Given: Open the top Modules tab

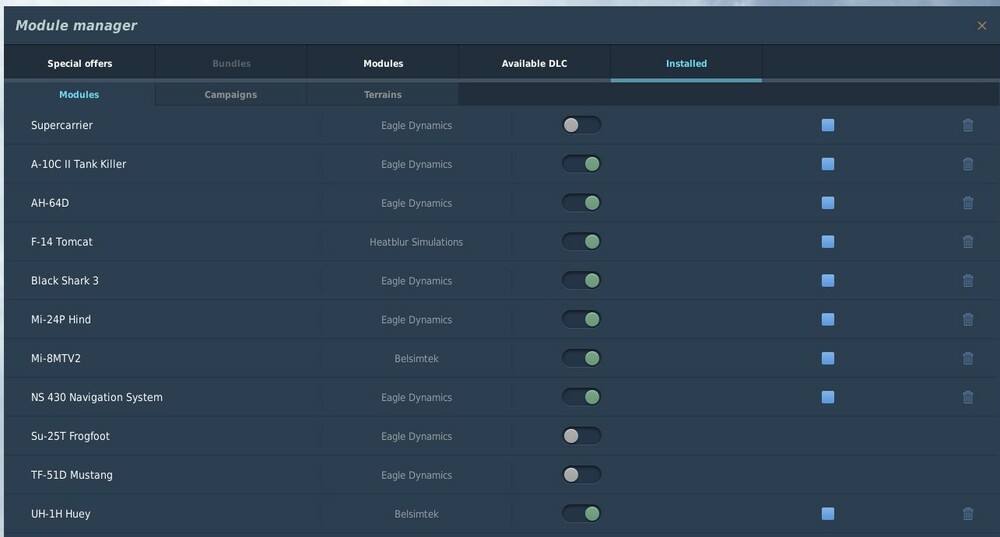Looking at the screenshot, I should tap(383, 63).
